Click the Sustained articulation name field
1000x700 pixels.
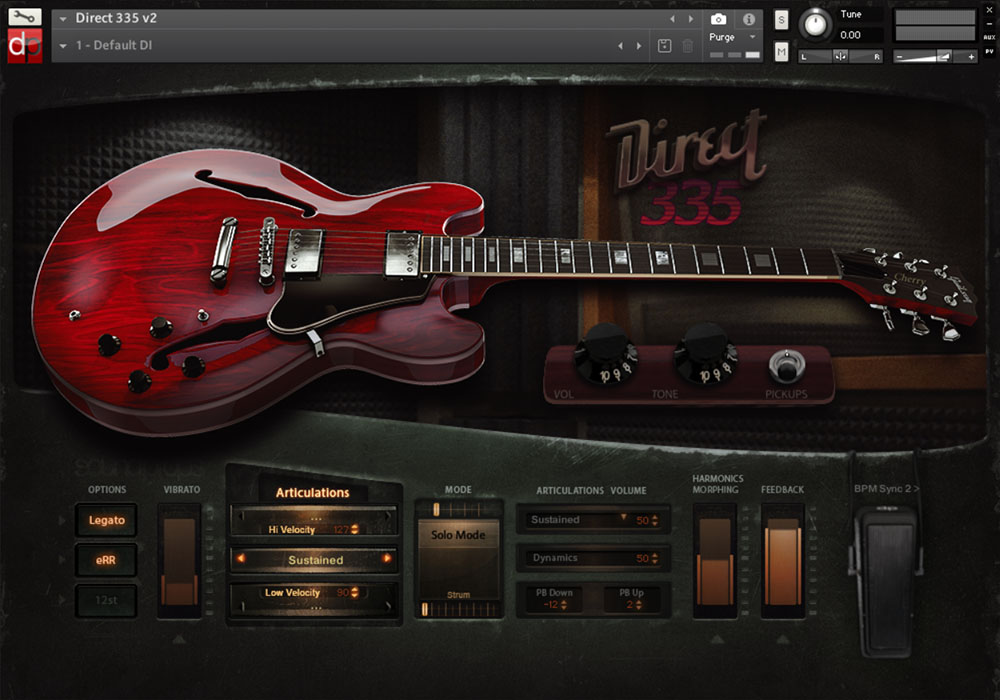pyautogui.click(x=315, y=560)
